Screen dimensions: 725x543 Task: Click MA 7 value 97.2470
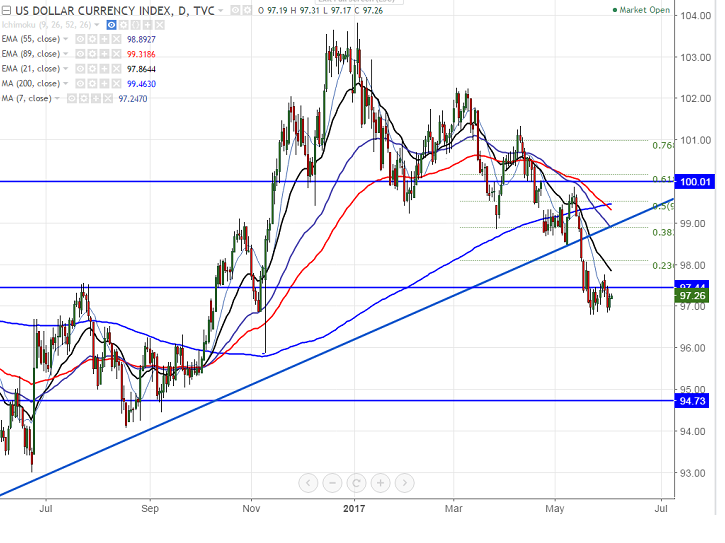[x=133, y=99]
